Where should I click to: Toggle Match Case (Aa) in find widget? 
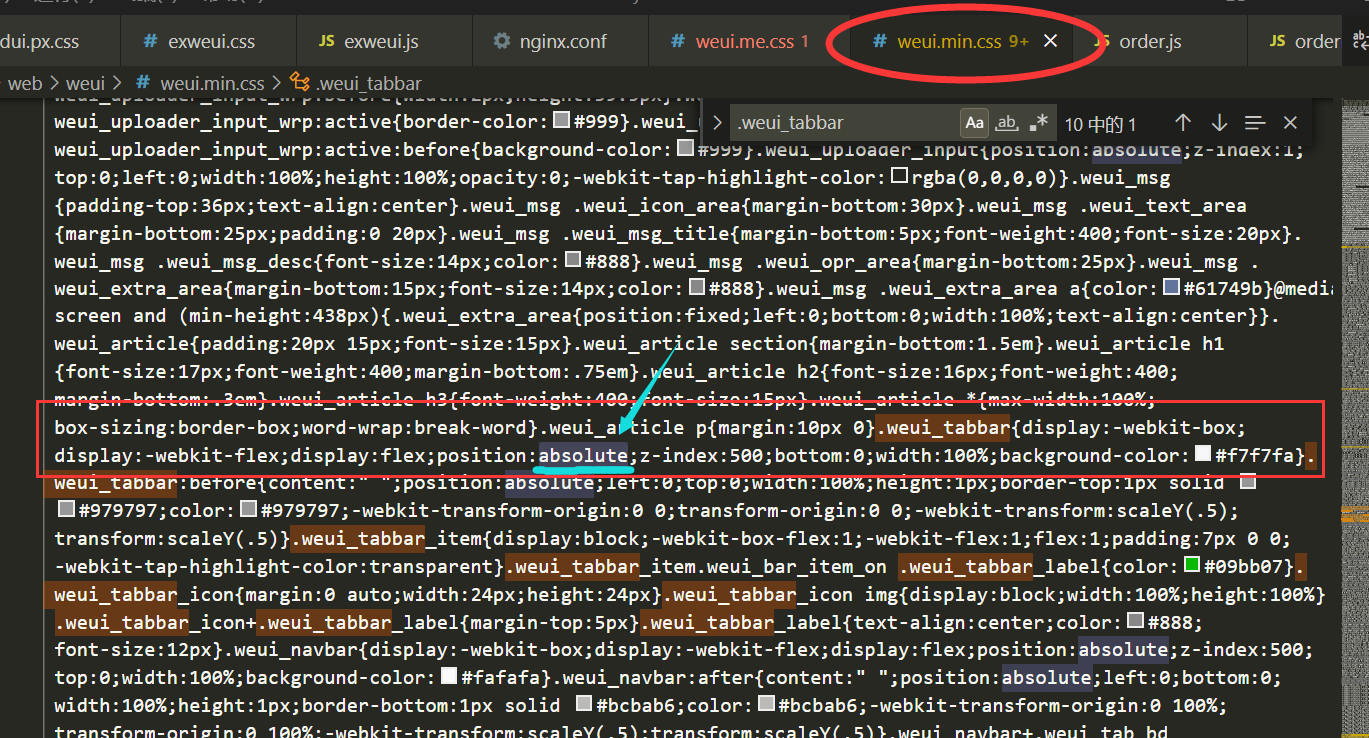pos(974,123)
